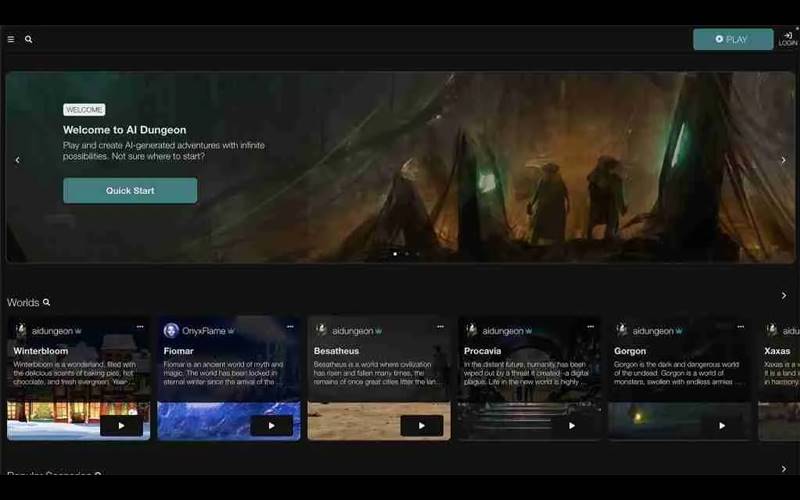
Task: Go to next banner slide
Action: [x=782, y=160]
